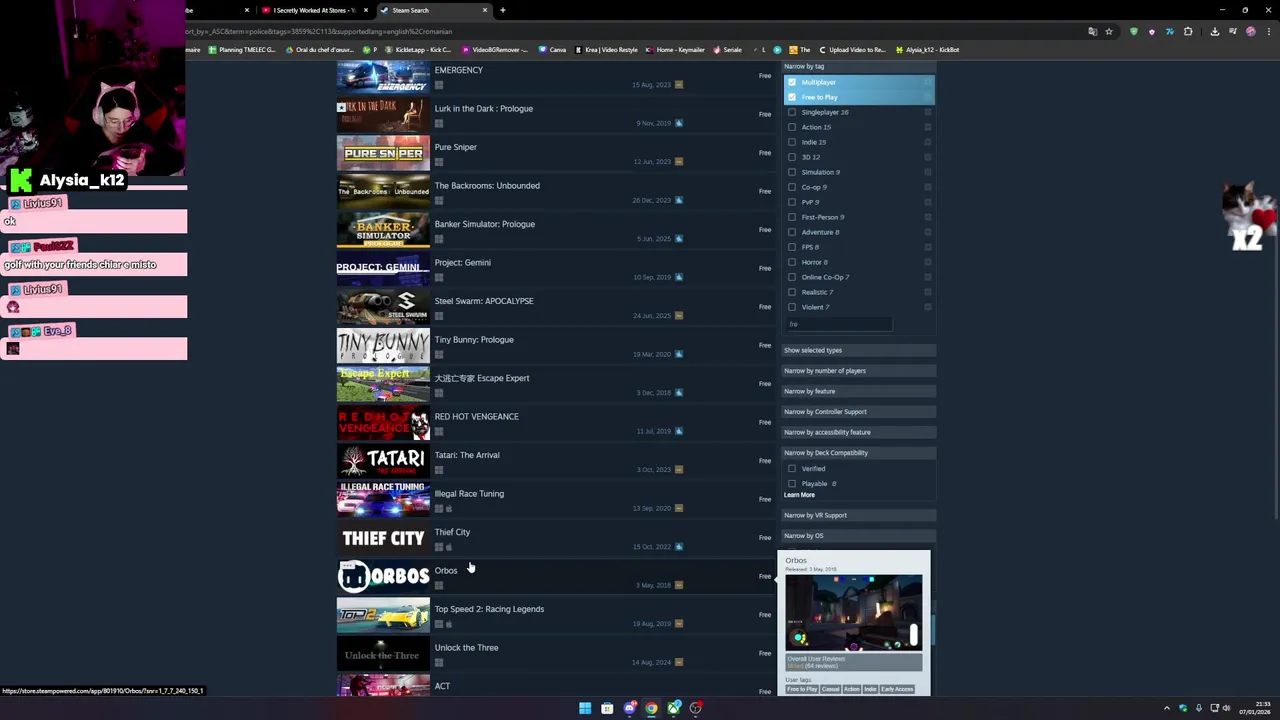Open Chrome from the taskbar

point(652,708)
